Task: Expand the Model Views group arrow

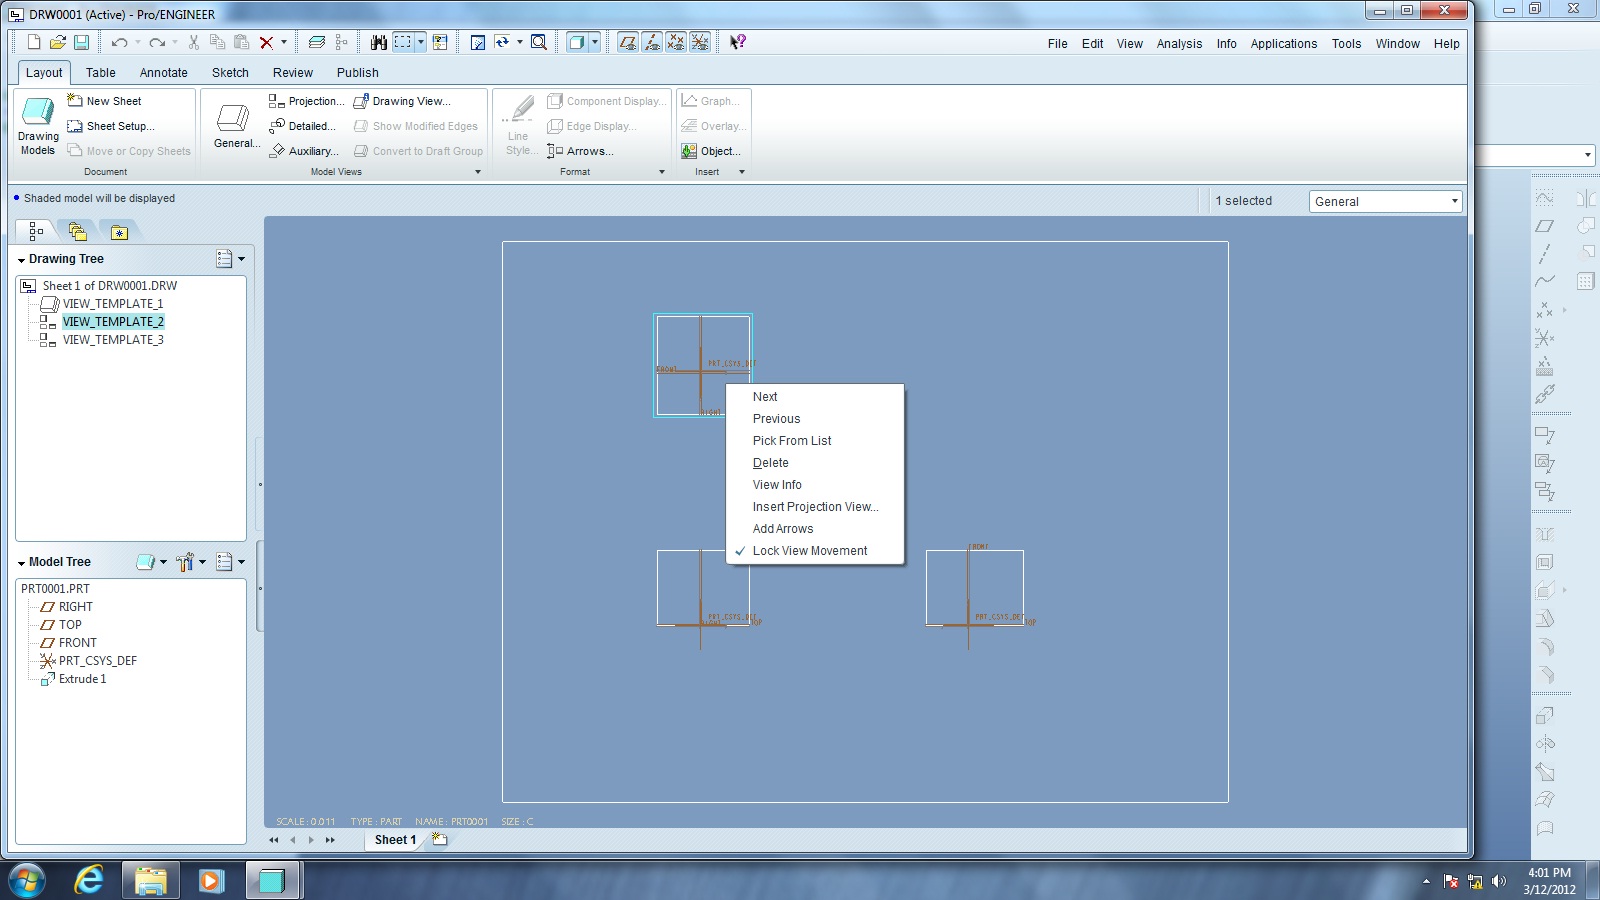Action: click(x=477, y=172)
